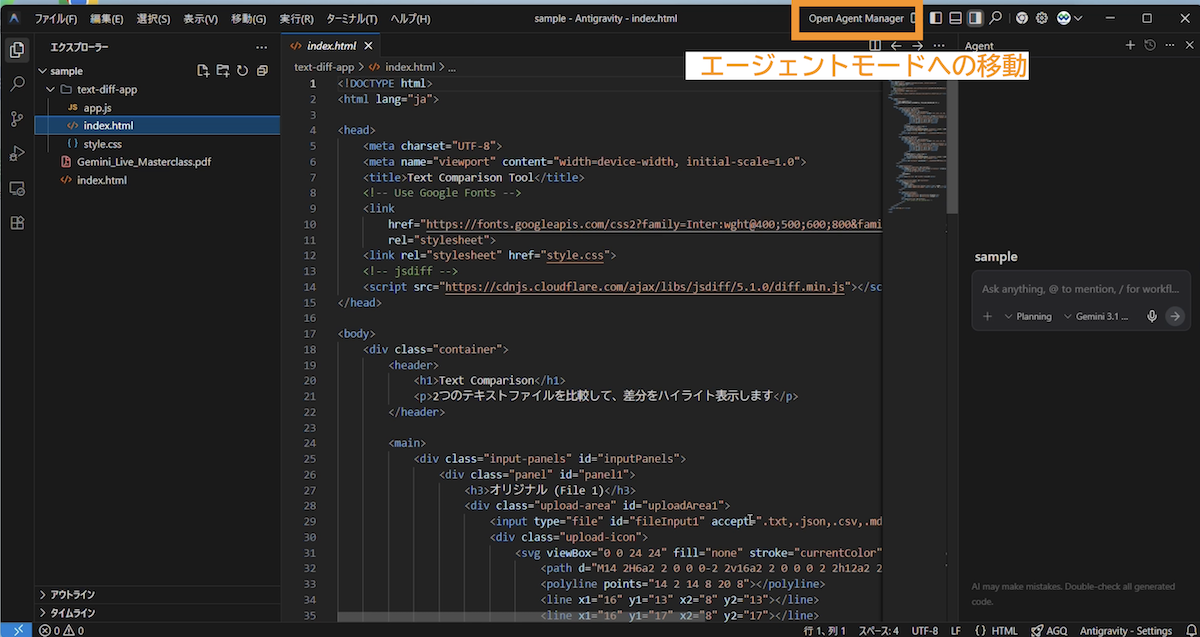This screenshot has width=1200, height=637.
Task: Click the microphone icon in Agent input
Action: [1152, 316]
